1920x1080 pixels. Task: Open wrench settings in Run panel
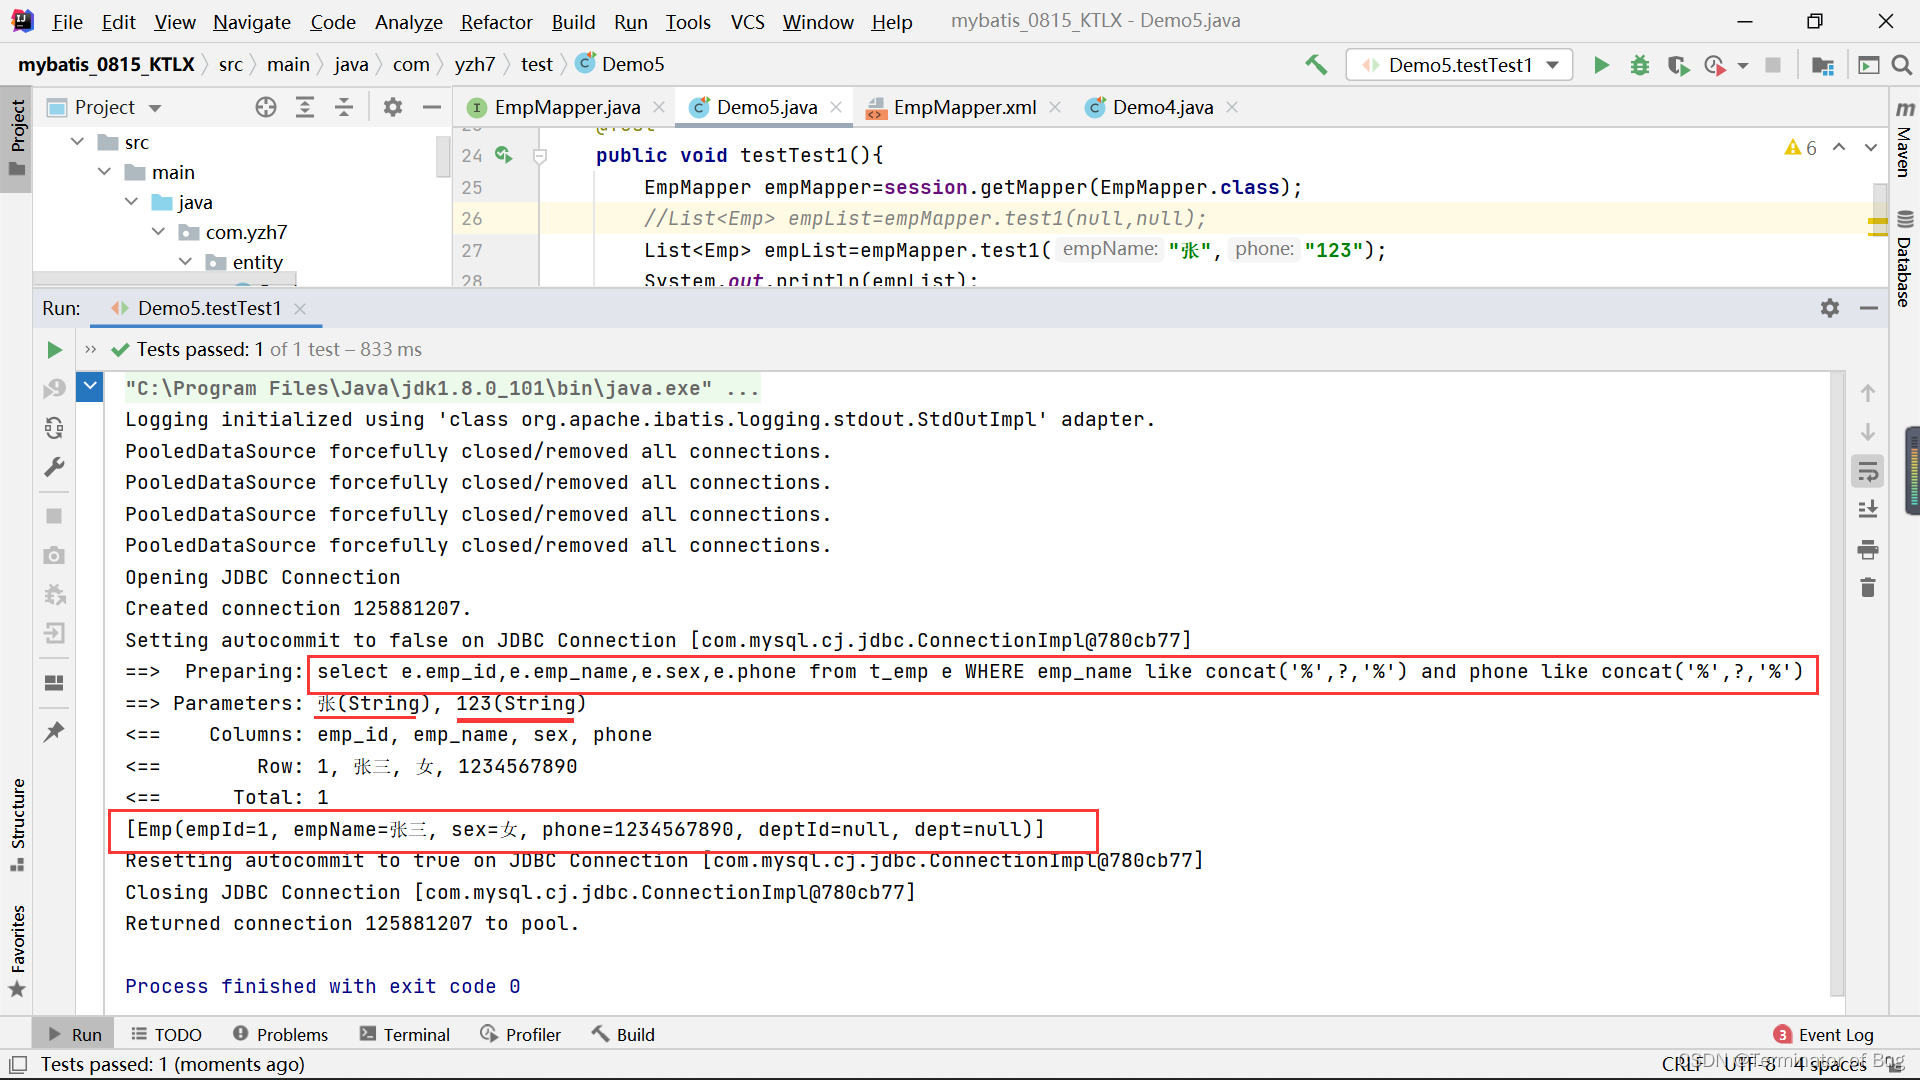(x=54, y=467)
